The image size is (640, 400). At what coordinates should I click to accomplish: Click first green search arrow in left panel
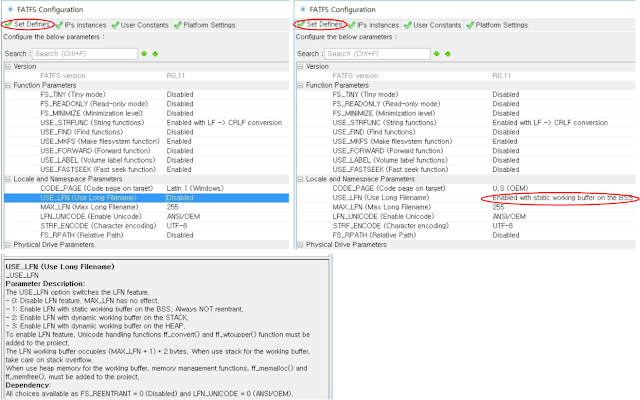[x=144, y=53]
